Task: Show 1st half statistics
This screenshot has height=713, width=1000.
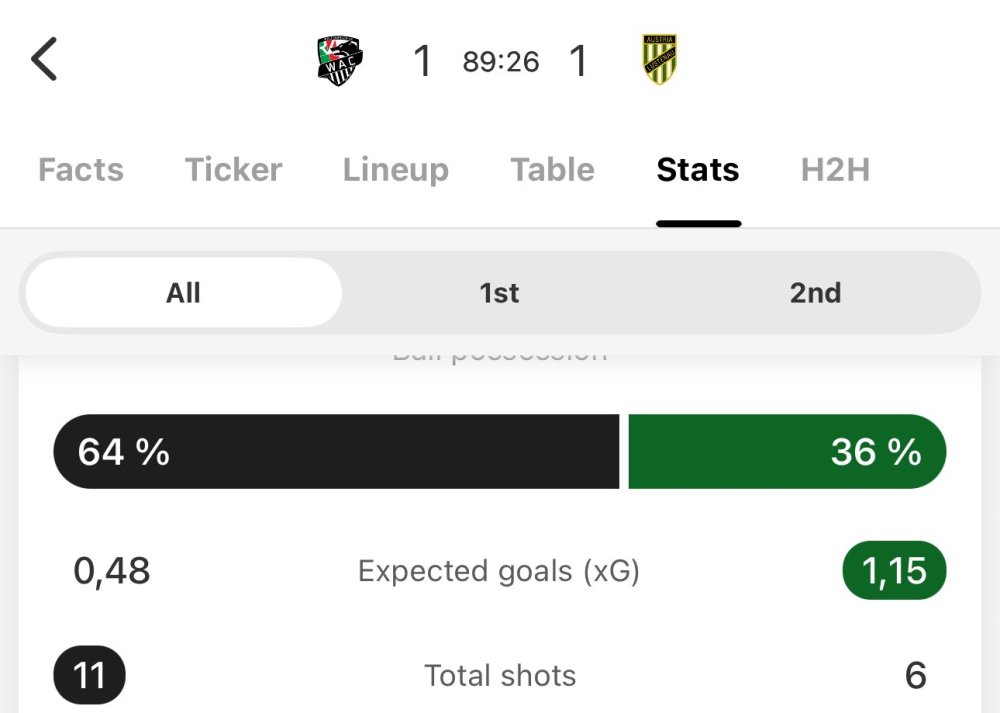Action: point(499,293)
